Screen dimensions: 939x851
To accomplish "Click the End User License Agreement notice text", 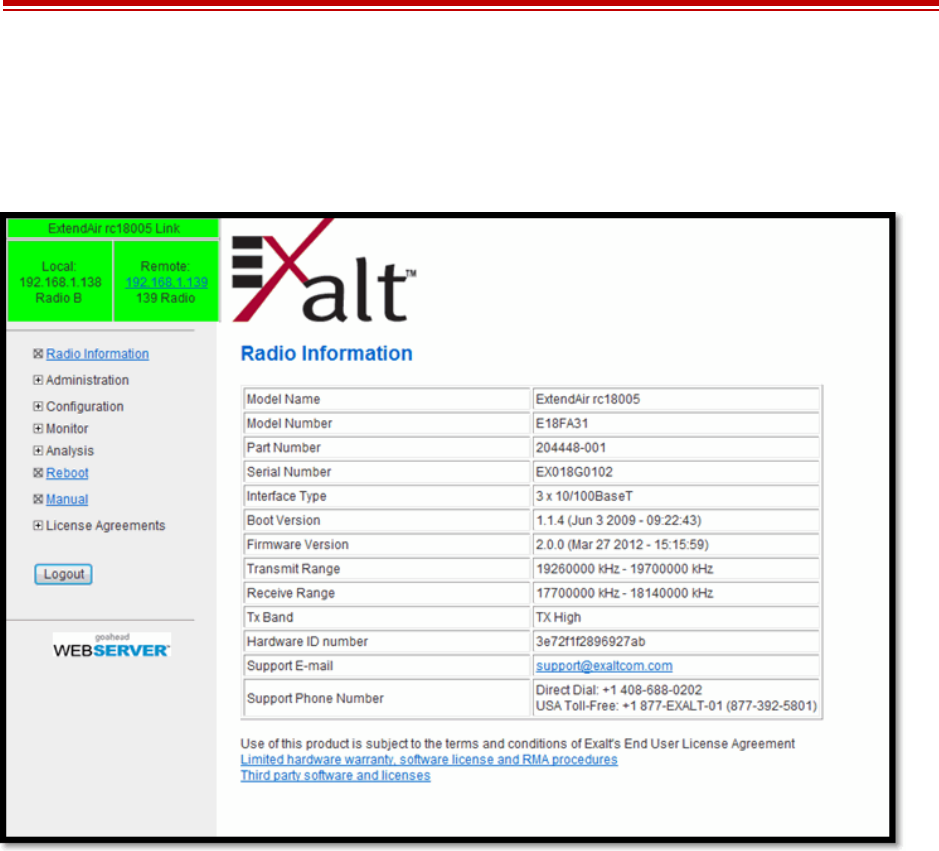I will pyautogui.click(x=517, y=744).
